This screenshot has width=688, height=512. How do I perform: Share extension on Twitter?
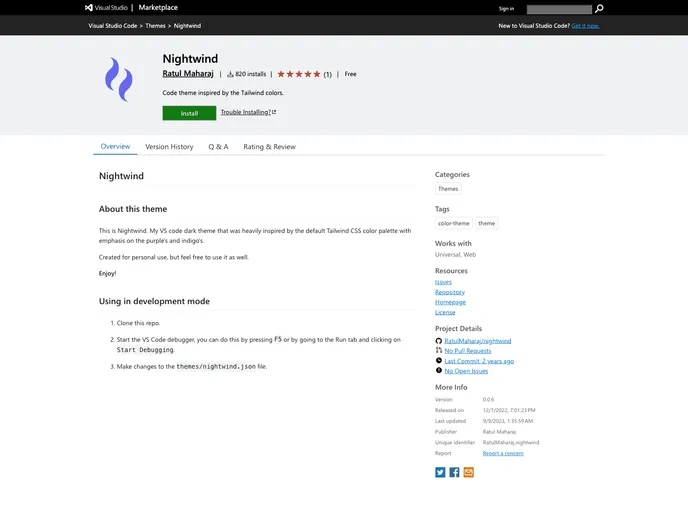tap(440, 472)
